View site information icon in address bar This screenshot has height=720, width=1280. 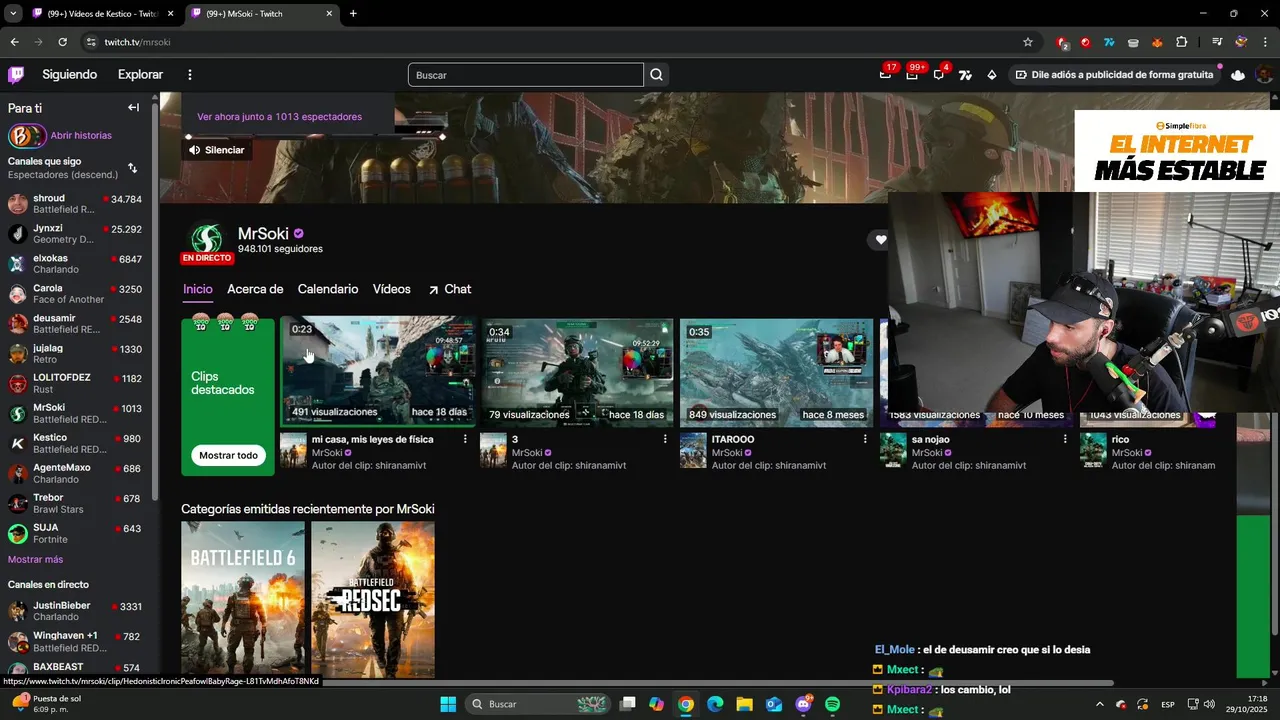(x=91, y=42)
